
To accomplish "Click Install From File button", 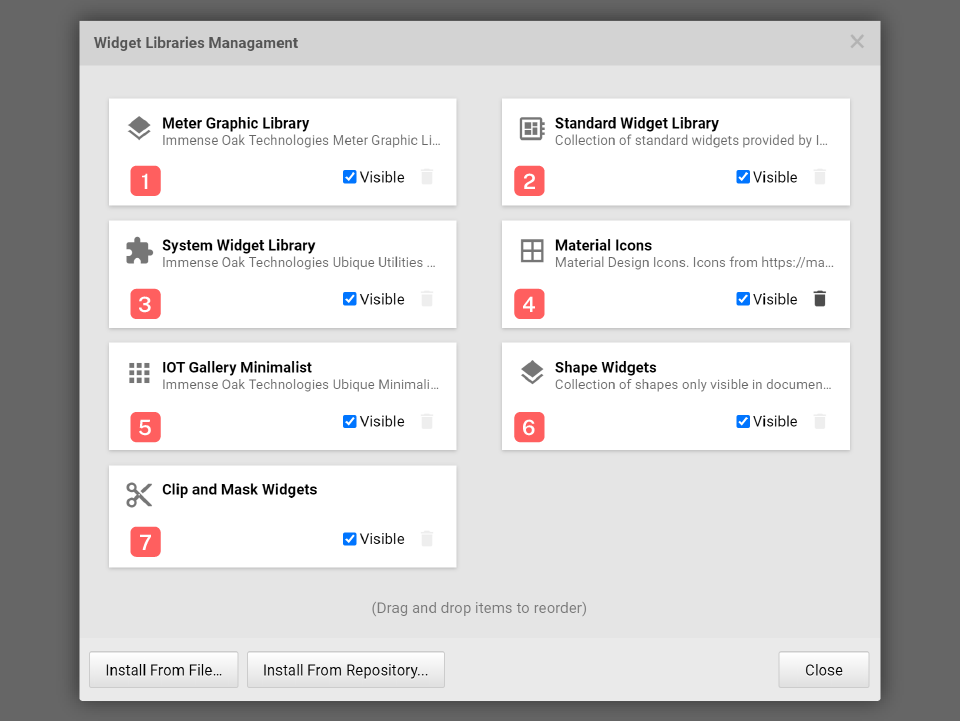I will click(164, 670).
